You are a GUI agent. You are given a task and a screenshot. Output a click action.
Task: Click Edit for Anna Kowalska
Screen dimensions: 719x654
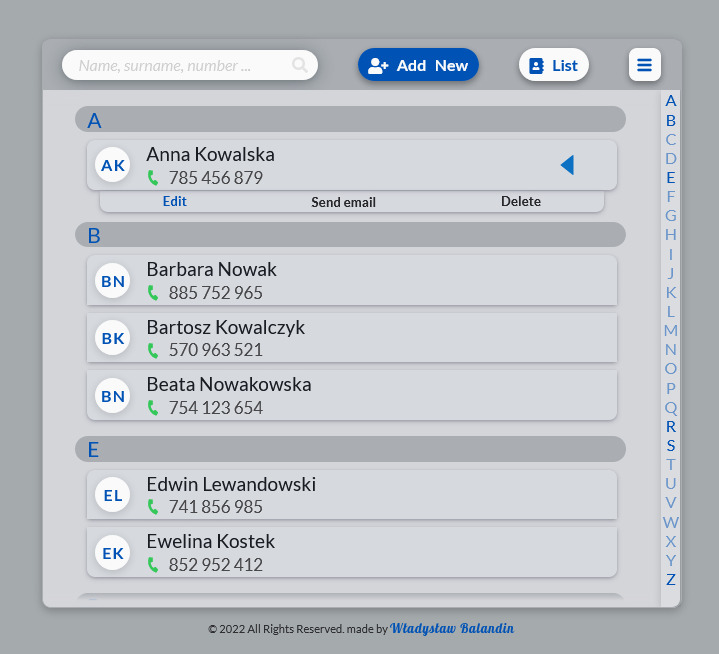click(x=175, y=201)
